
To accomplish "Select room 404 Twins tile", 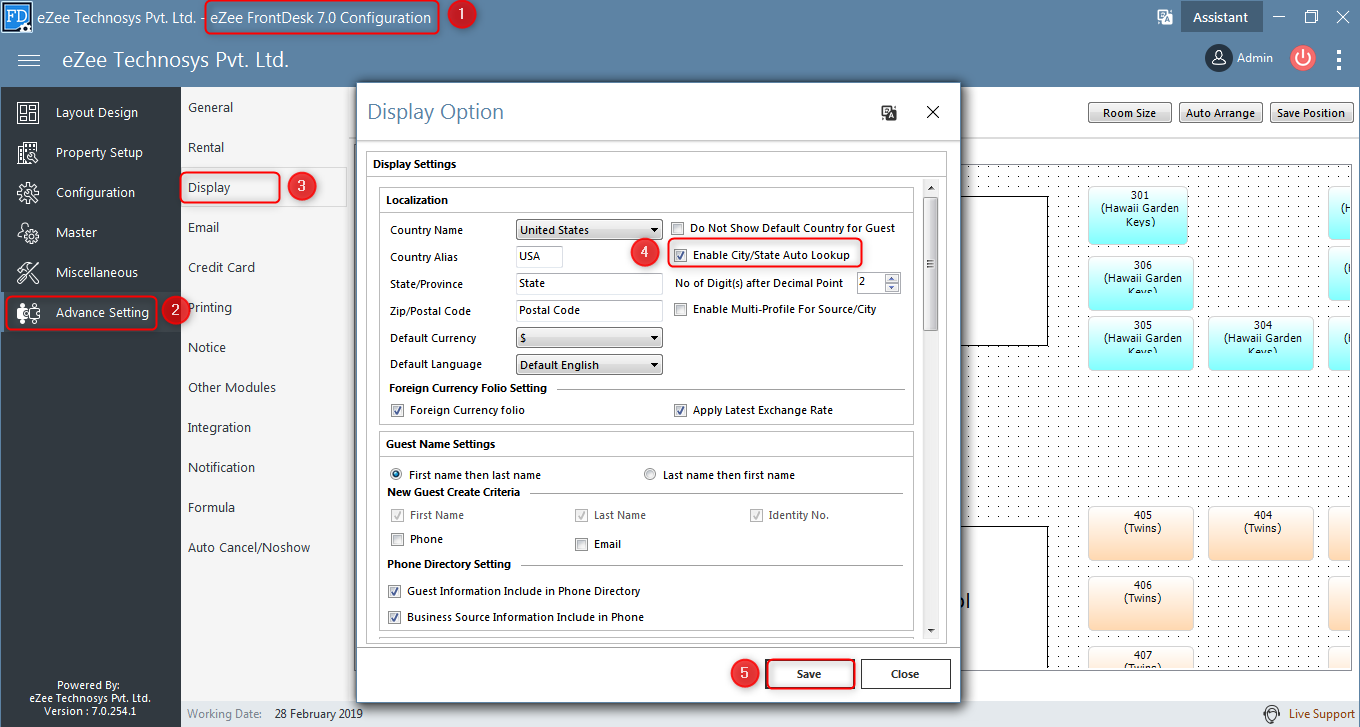I will pos(1262,533).
